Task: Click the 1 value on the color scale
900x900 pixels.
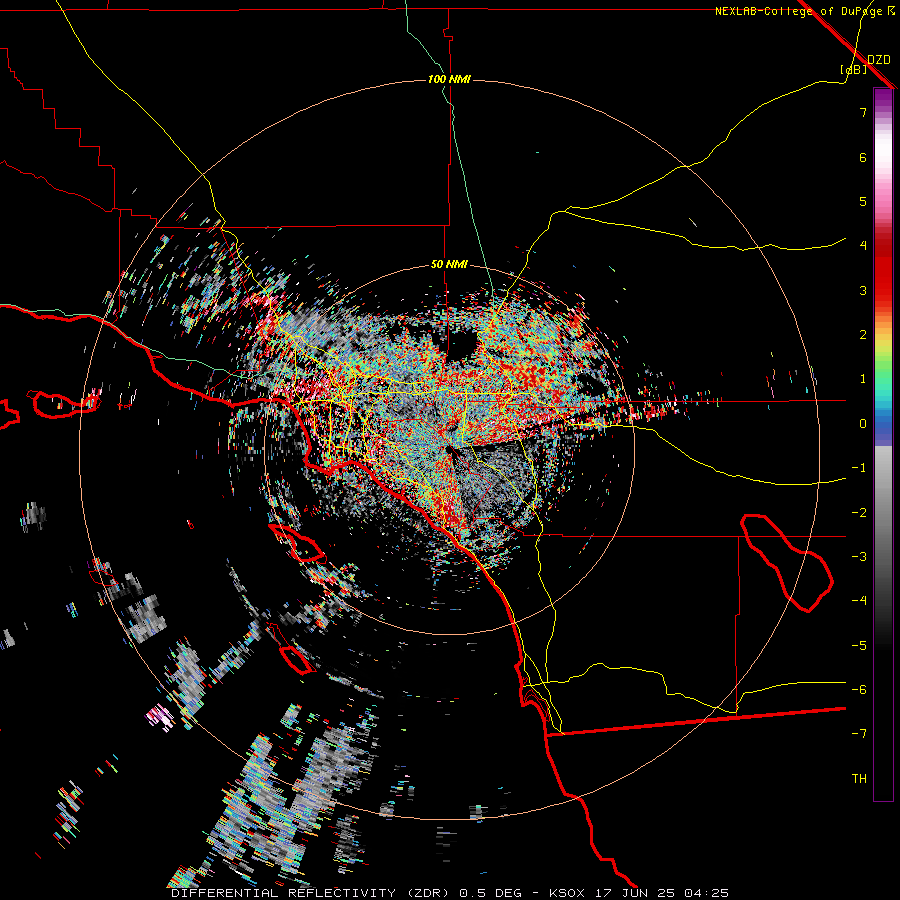Action: point(863,379)
